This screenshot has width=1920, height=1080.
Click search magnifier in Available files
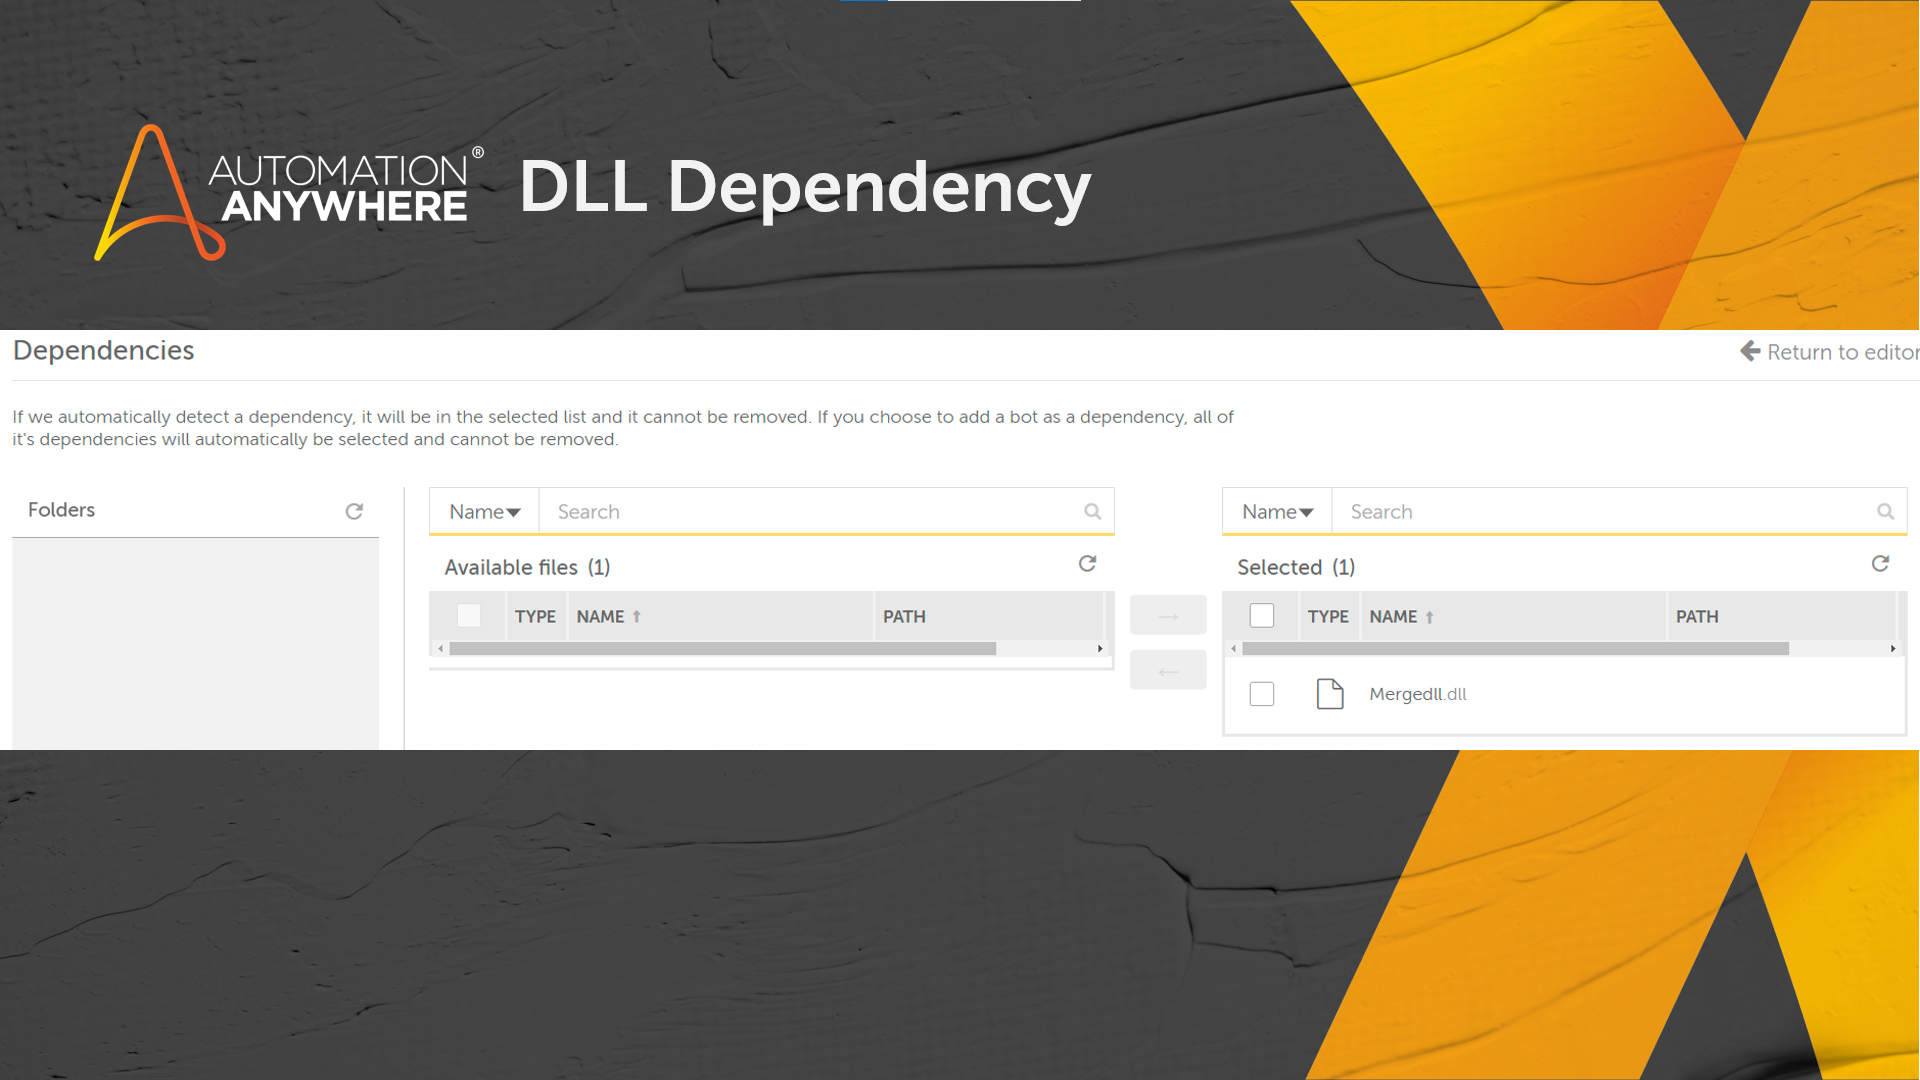(x=1092, y=512)
